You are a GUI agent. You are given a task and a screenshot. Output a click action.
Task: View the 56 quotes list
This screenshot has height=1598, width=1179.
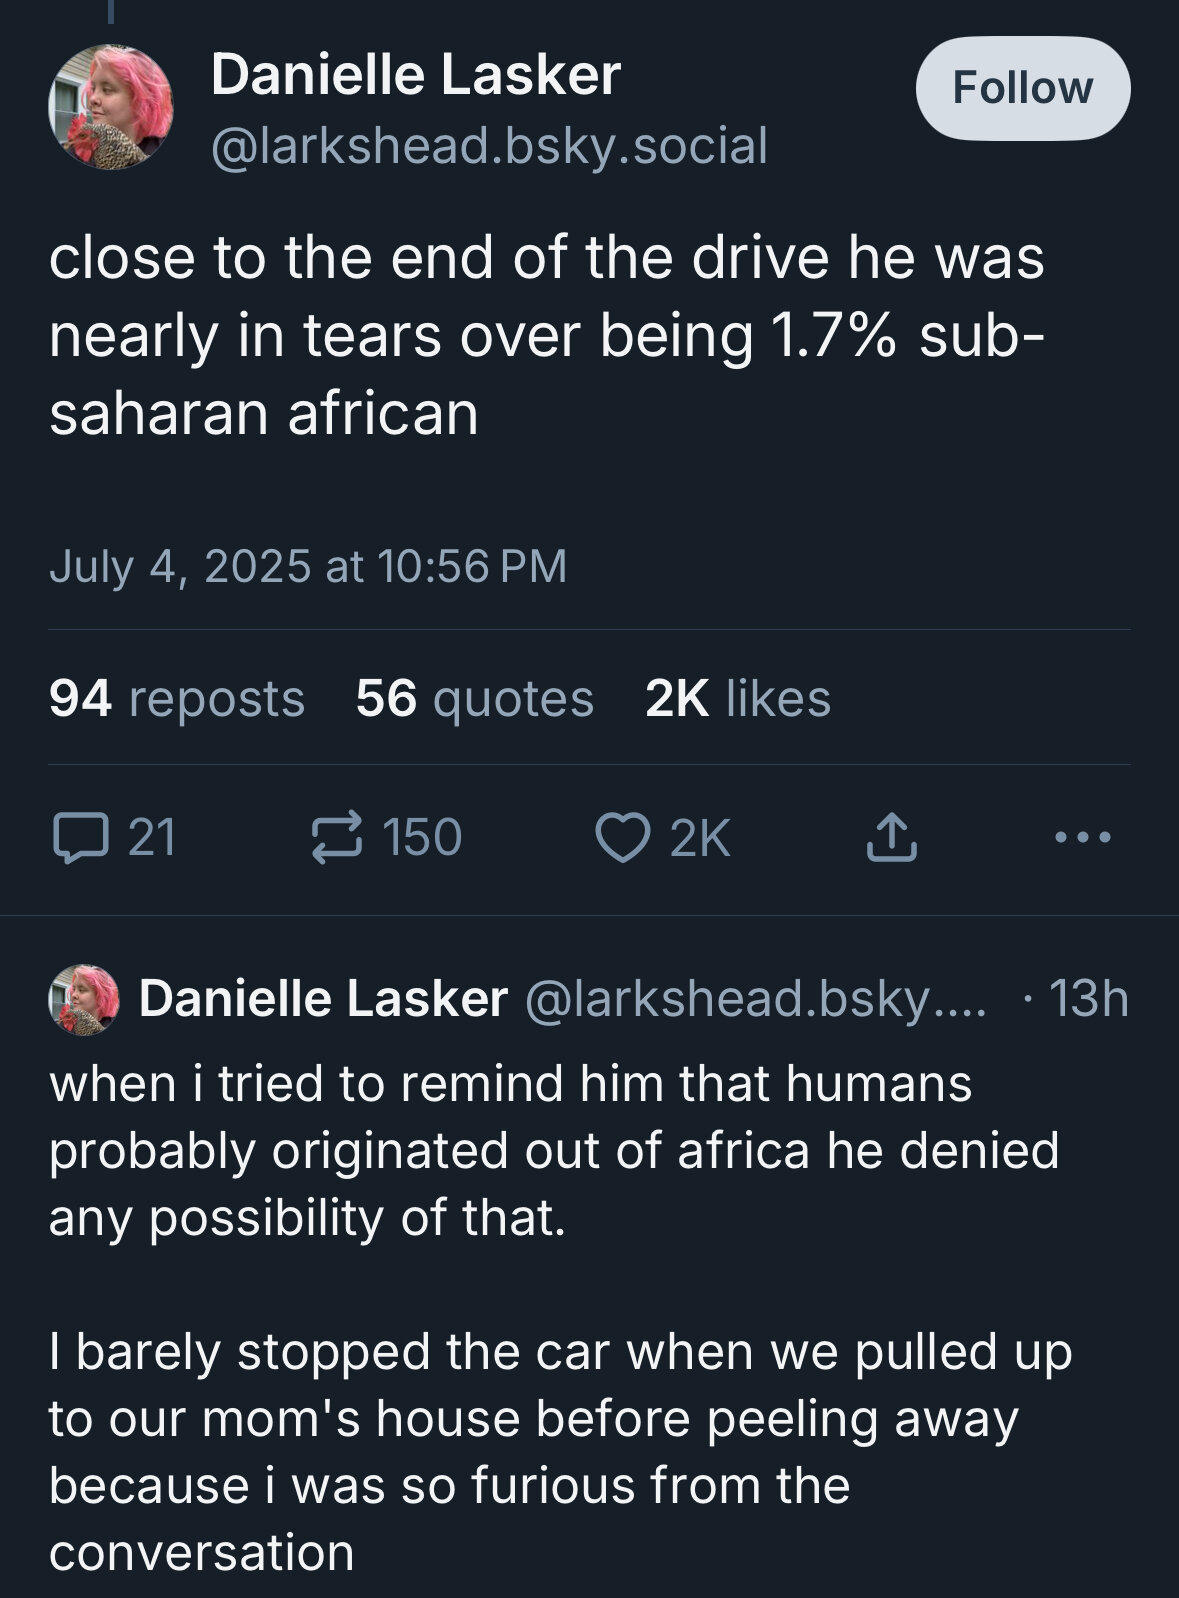(x=475, y=698)
